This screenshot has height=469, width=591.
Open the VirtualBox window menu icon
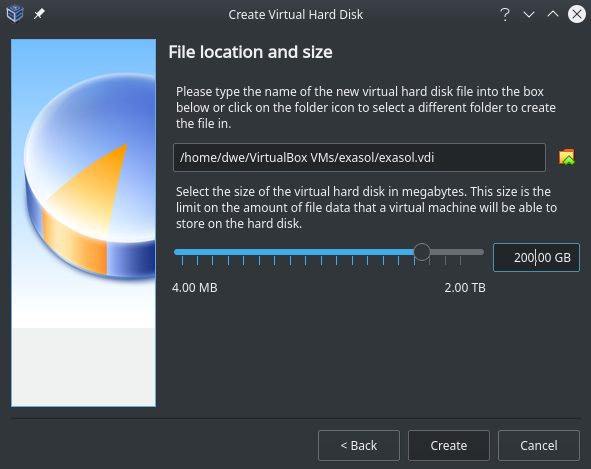tap(15, 14)
